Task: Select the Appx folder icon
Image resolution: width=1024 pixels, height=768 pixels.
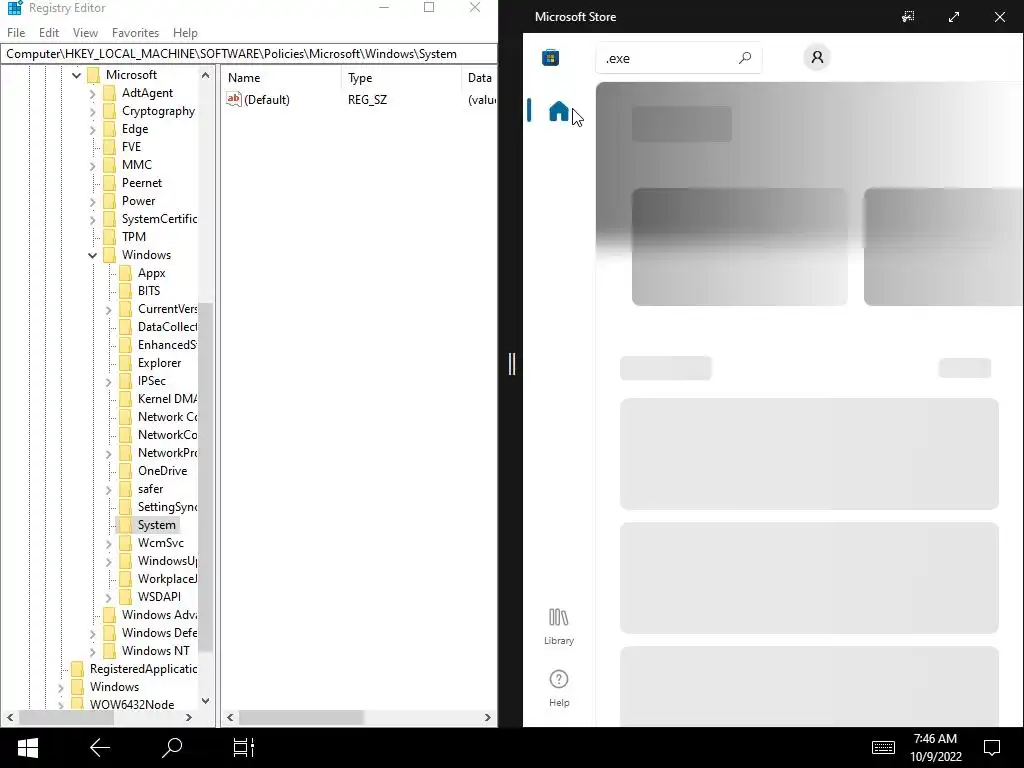Action: [125, 273]
